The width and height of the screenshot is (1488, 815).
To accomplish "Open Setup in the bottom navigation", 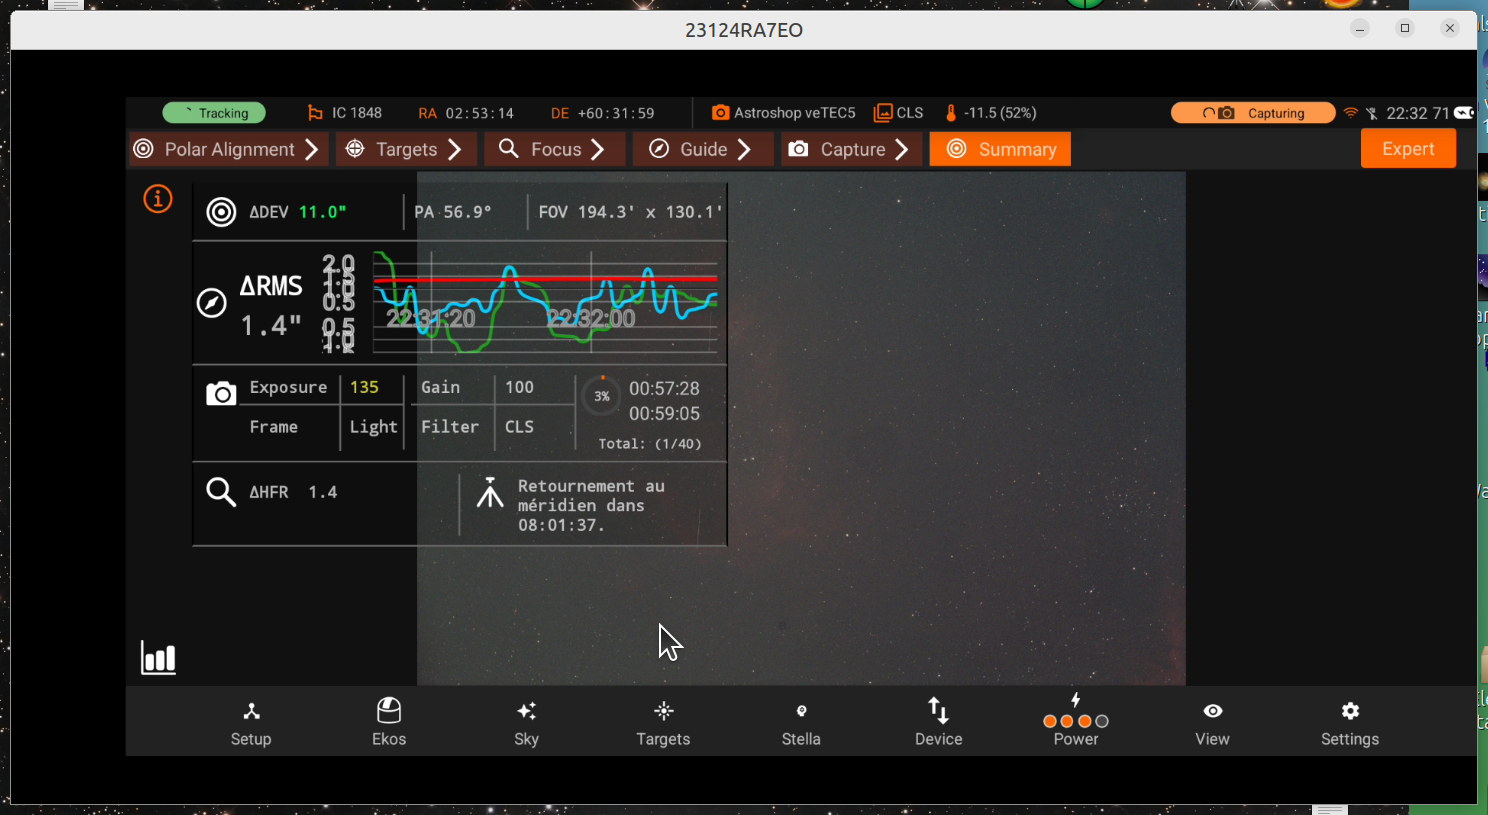I will (251, 723).
